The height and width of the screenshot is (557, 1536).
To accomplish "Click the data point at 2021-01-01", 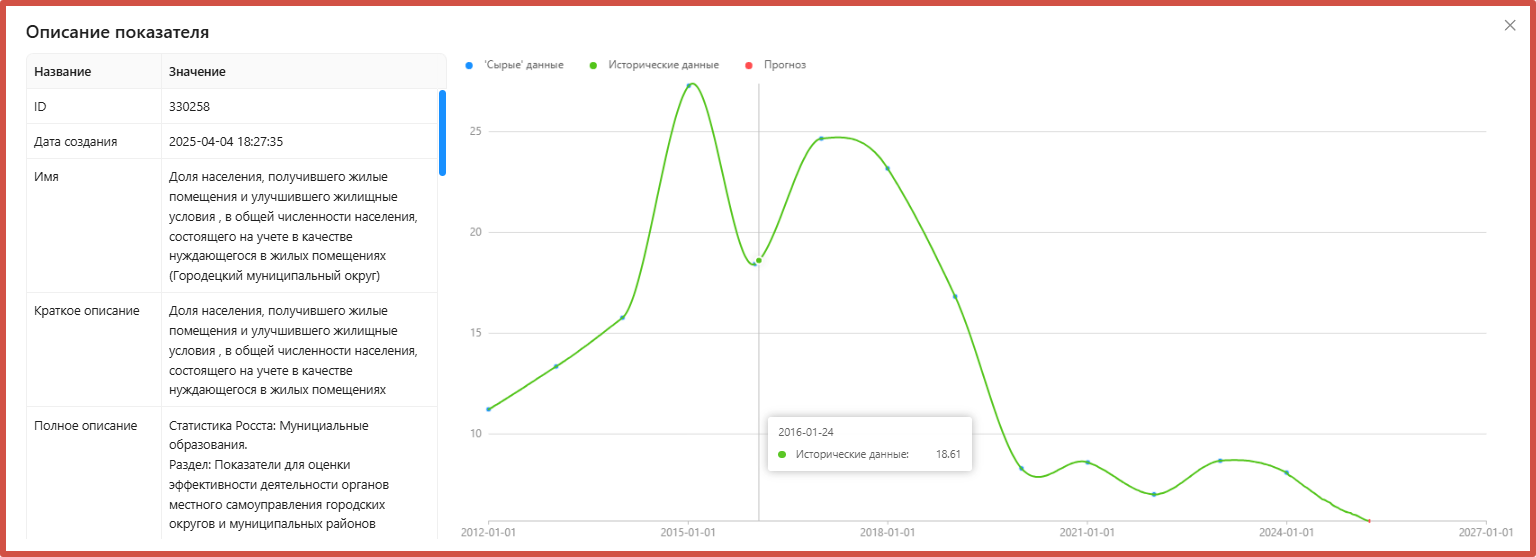I will 1087,462.
